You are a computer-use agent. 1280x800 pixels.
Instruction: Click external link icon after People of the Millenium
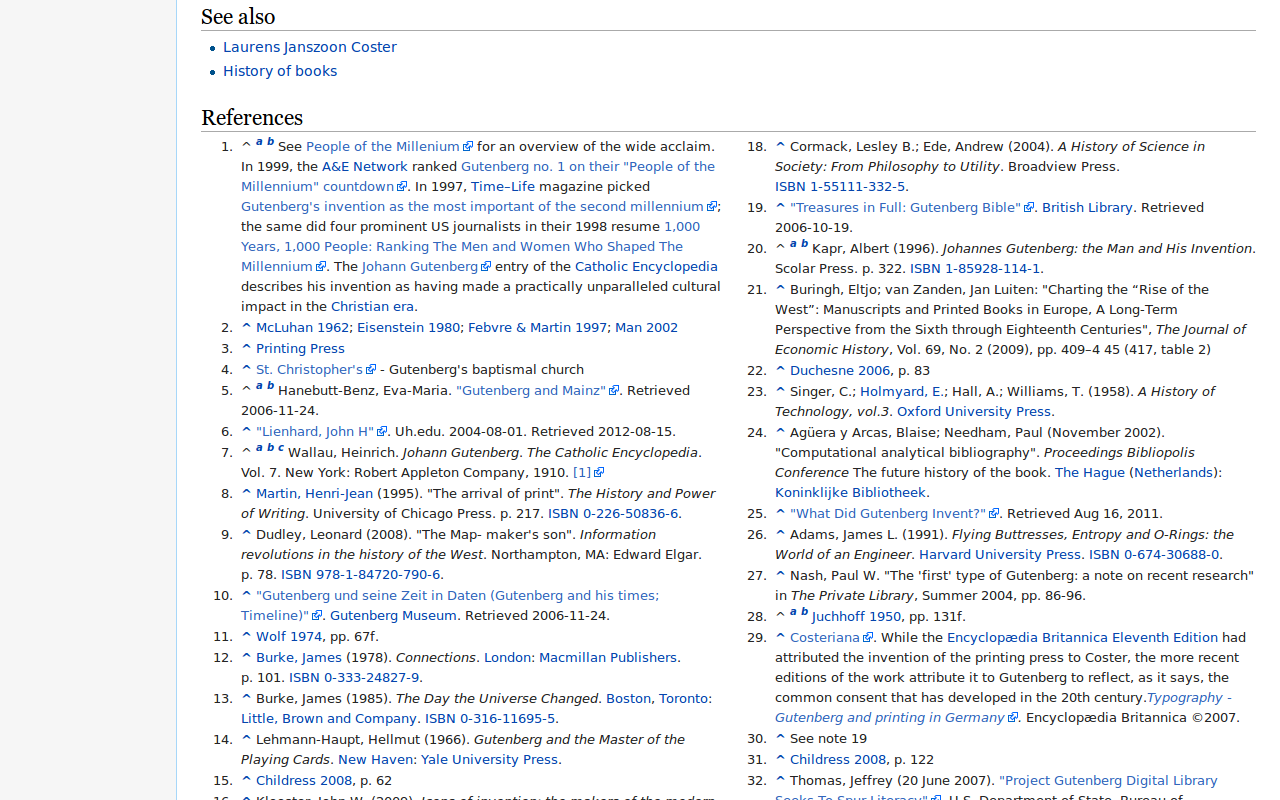pyautogui.click(x=468, y=147)
